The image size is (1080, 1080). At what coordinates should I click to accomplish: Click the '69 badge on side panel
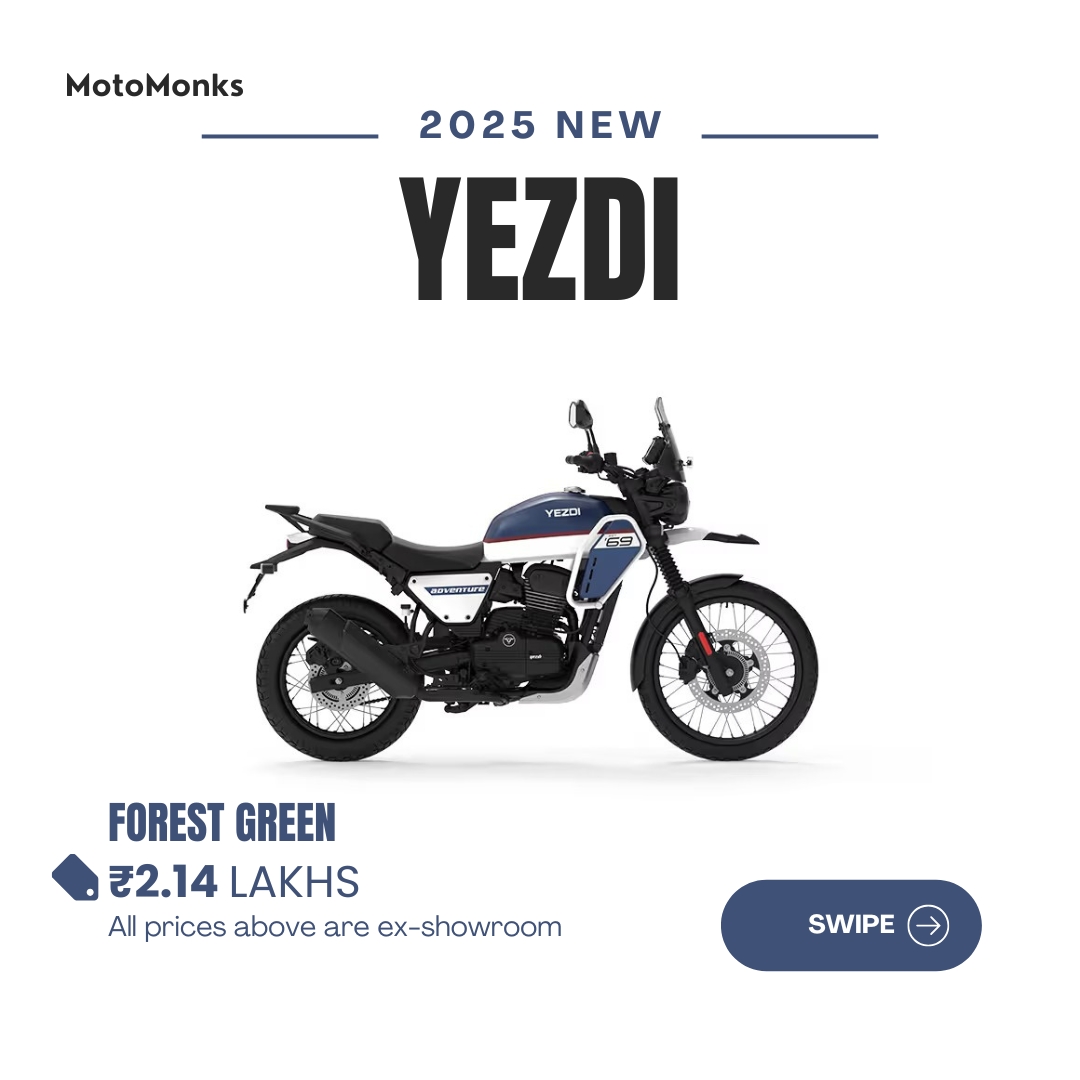tap(618, 541)
